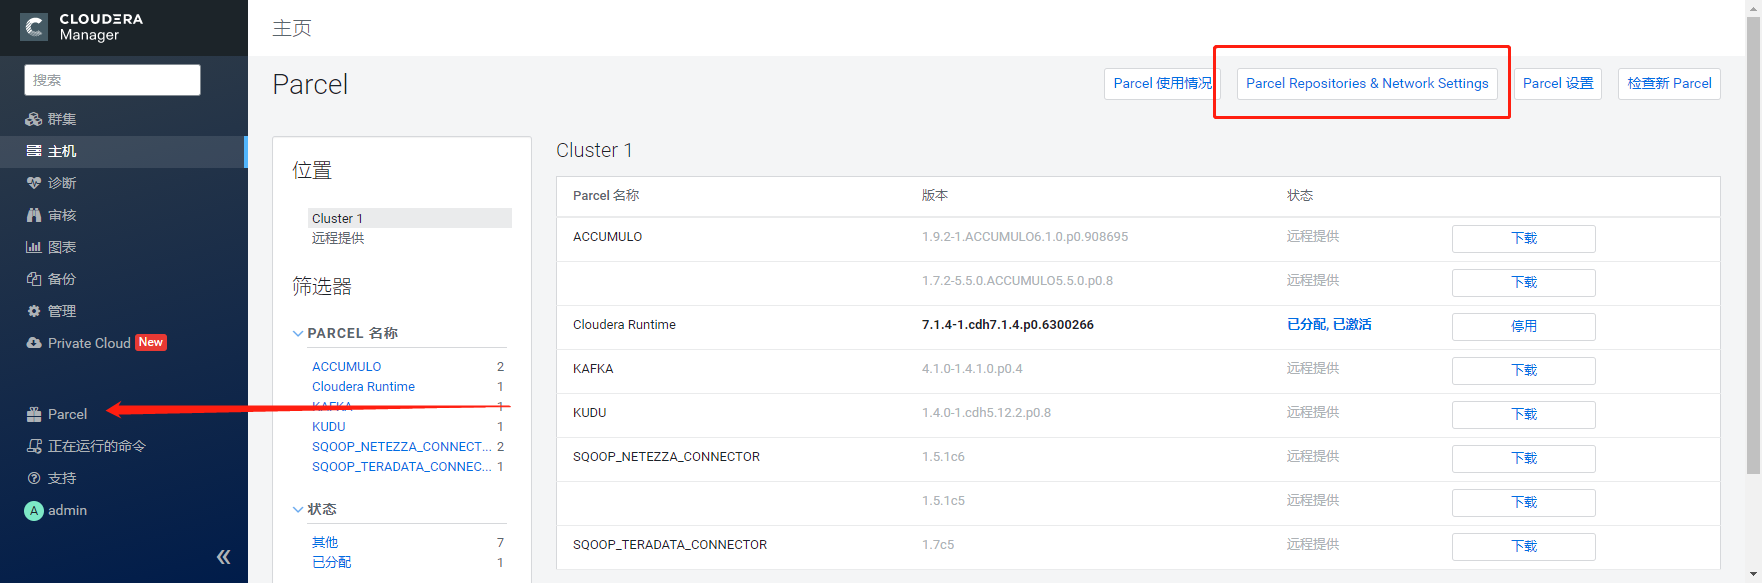
Task: Open the backup (备份) icon
Action: [34, 279]
